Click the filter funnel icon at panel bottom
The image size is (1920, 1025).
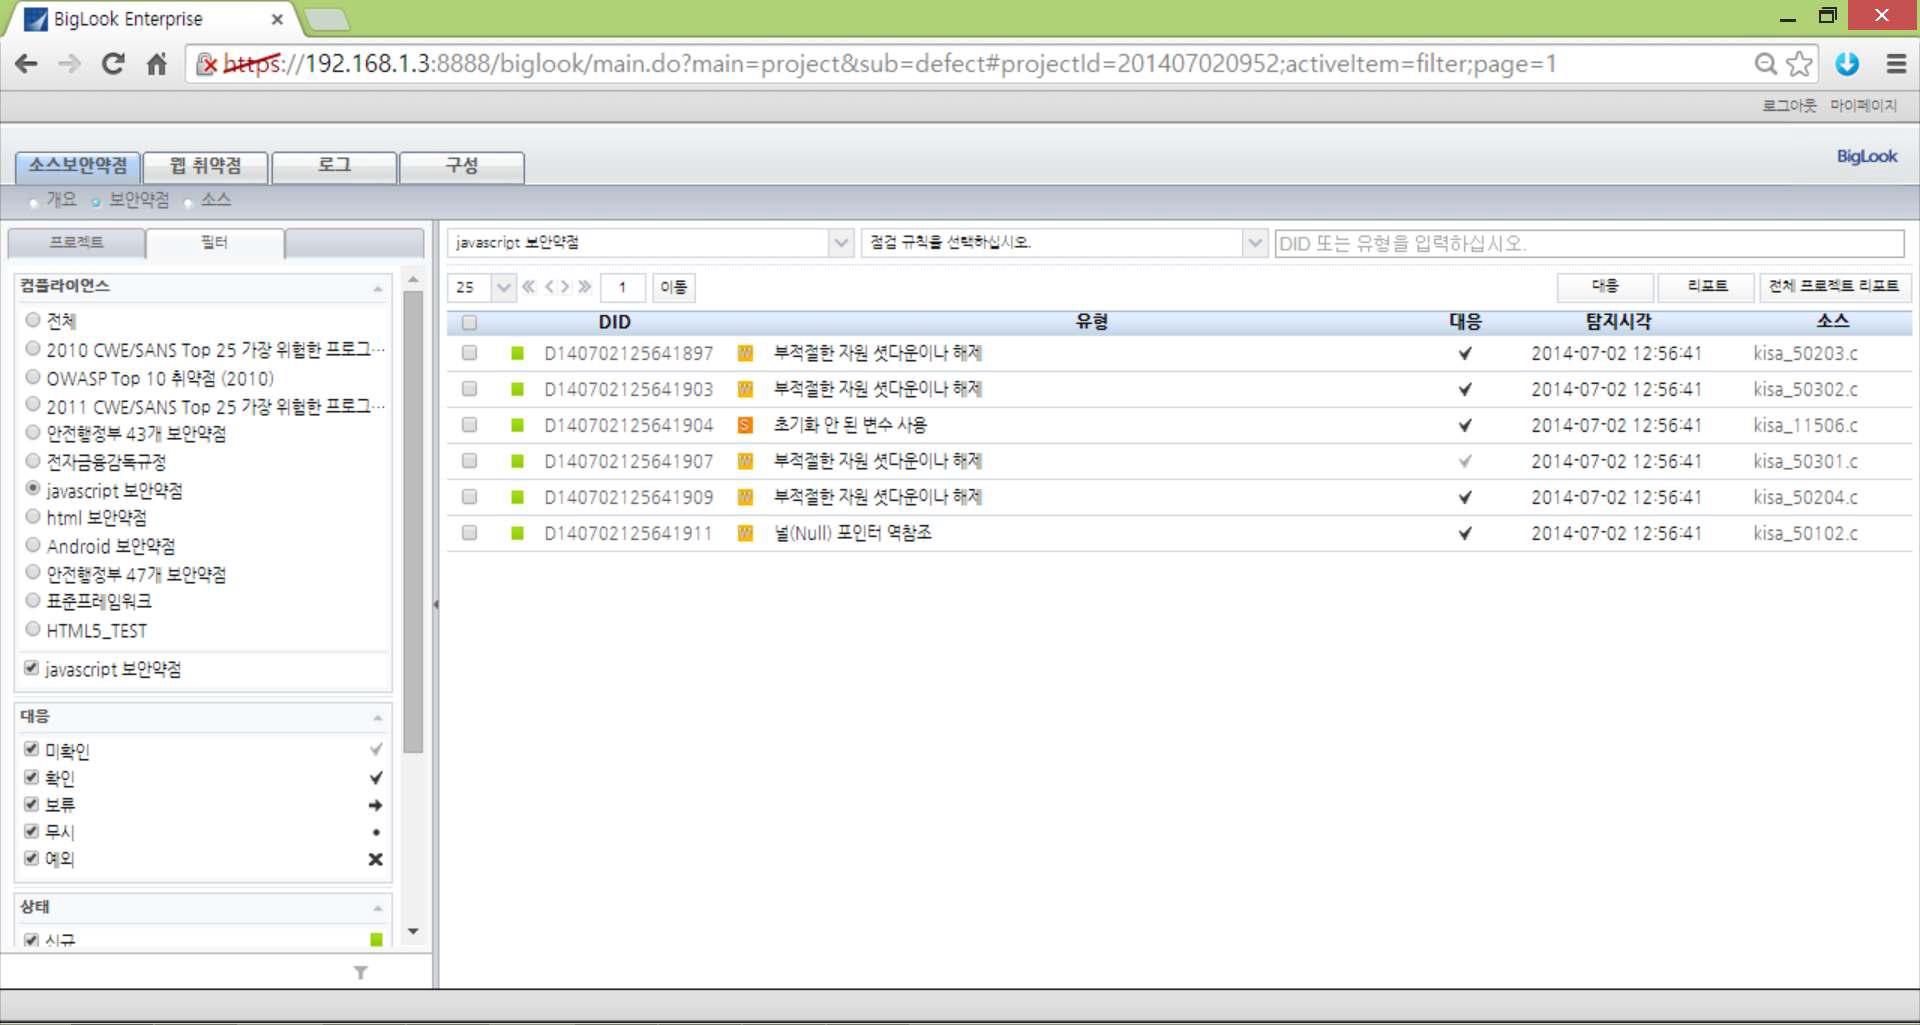(361, 972)
